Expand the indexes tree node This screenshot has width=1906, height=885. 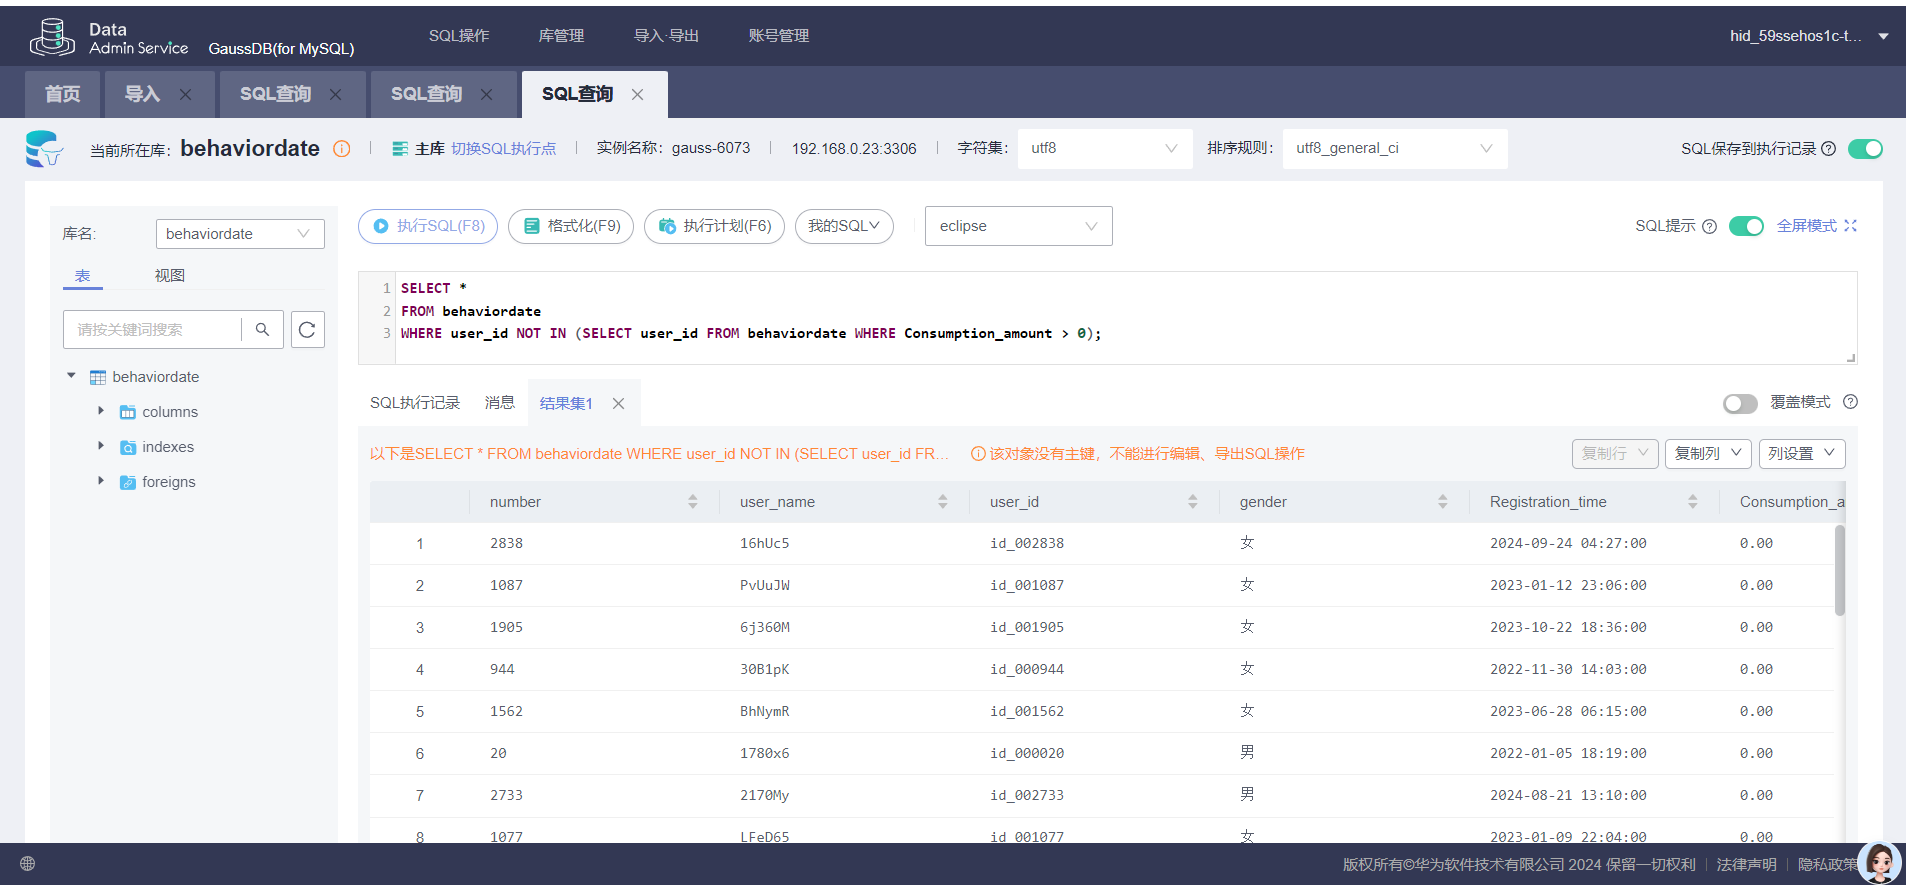point(101,446)
